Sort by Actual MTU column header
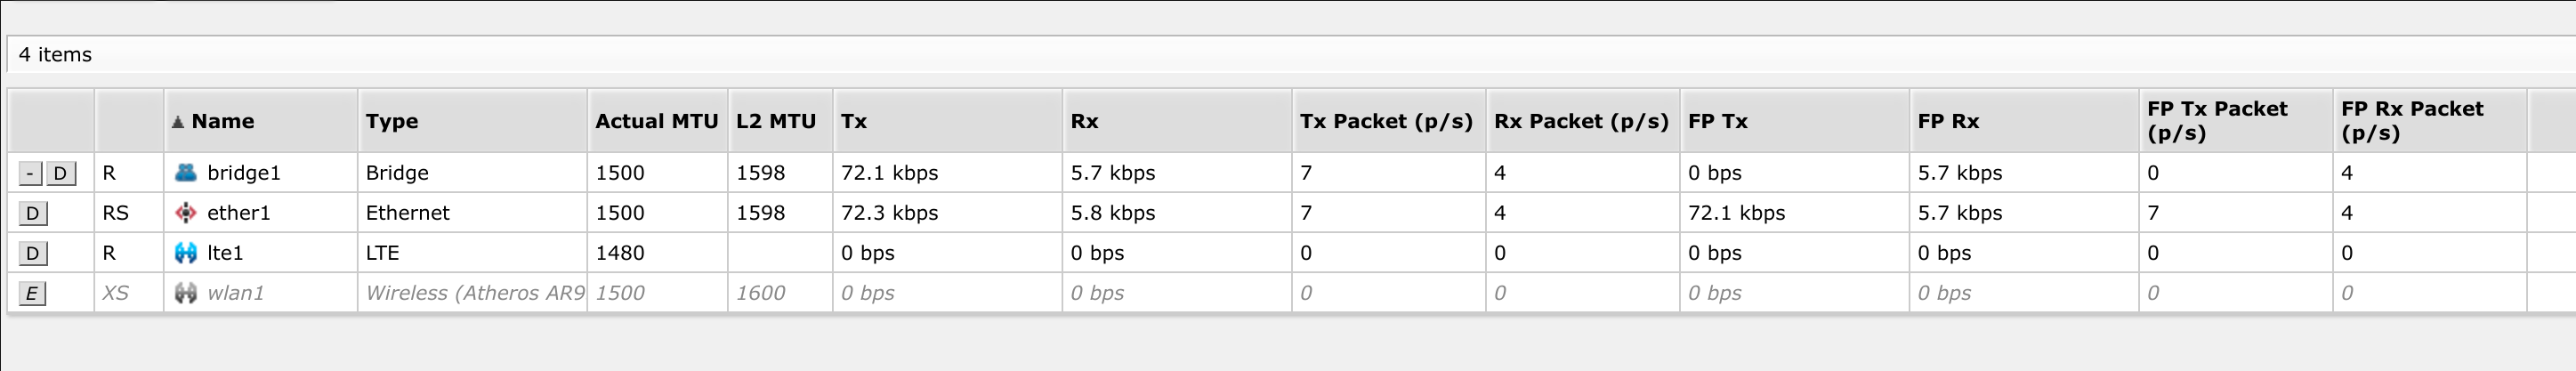This screenshot has height=371, width=2576. (x=656, y=122)
